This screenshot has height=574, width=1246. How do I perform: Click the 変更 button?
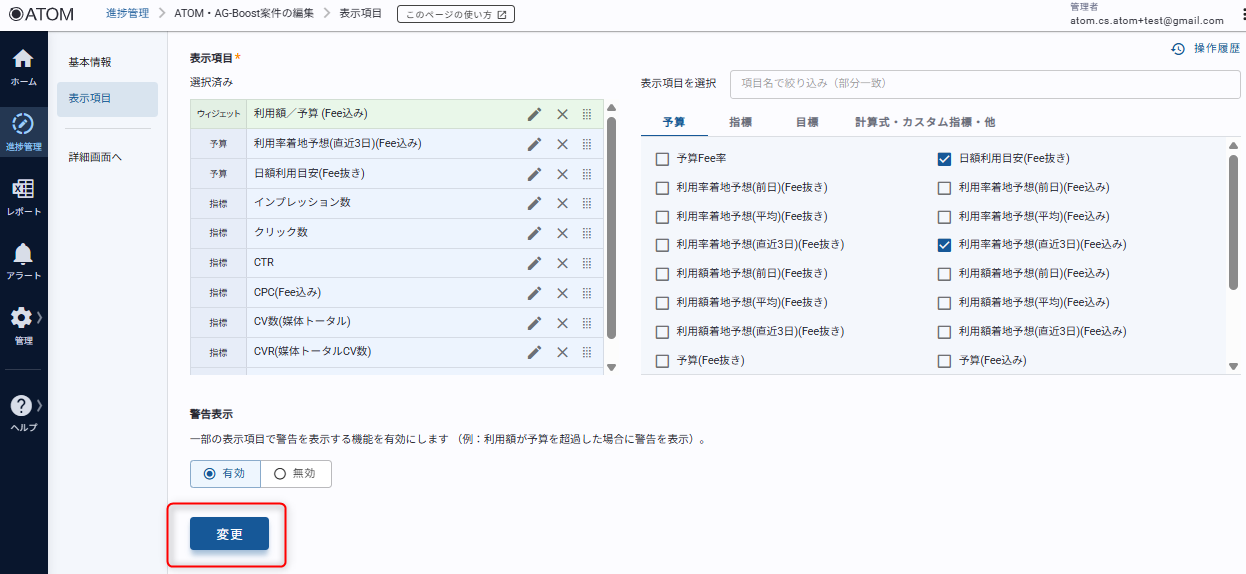(x=229, y=534)
